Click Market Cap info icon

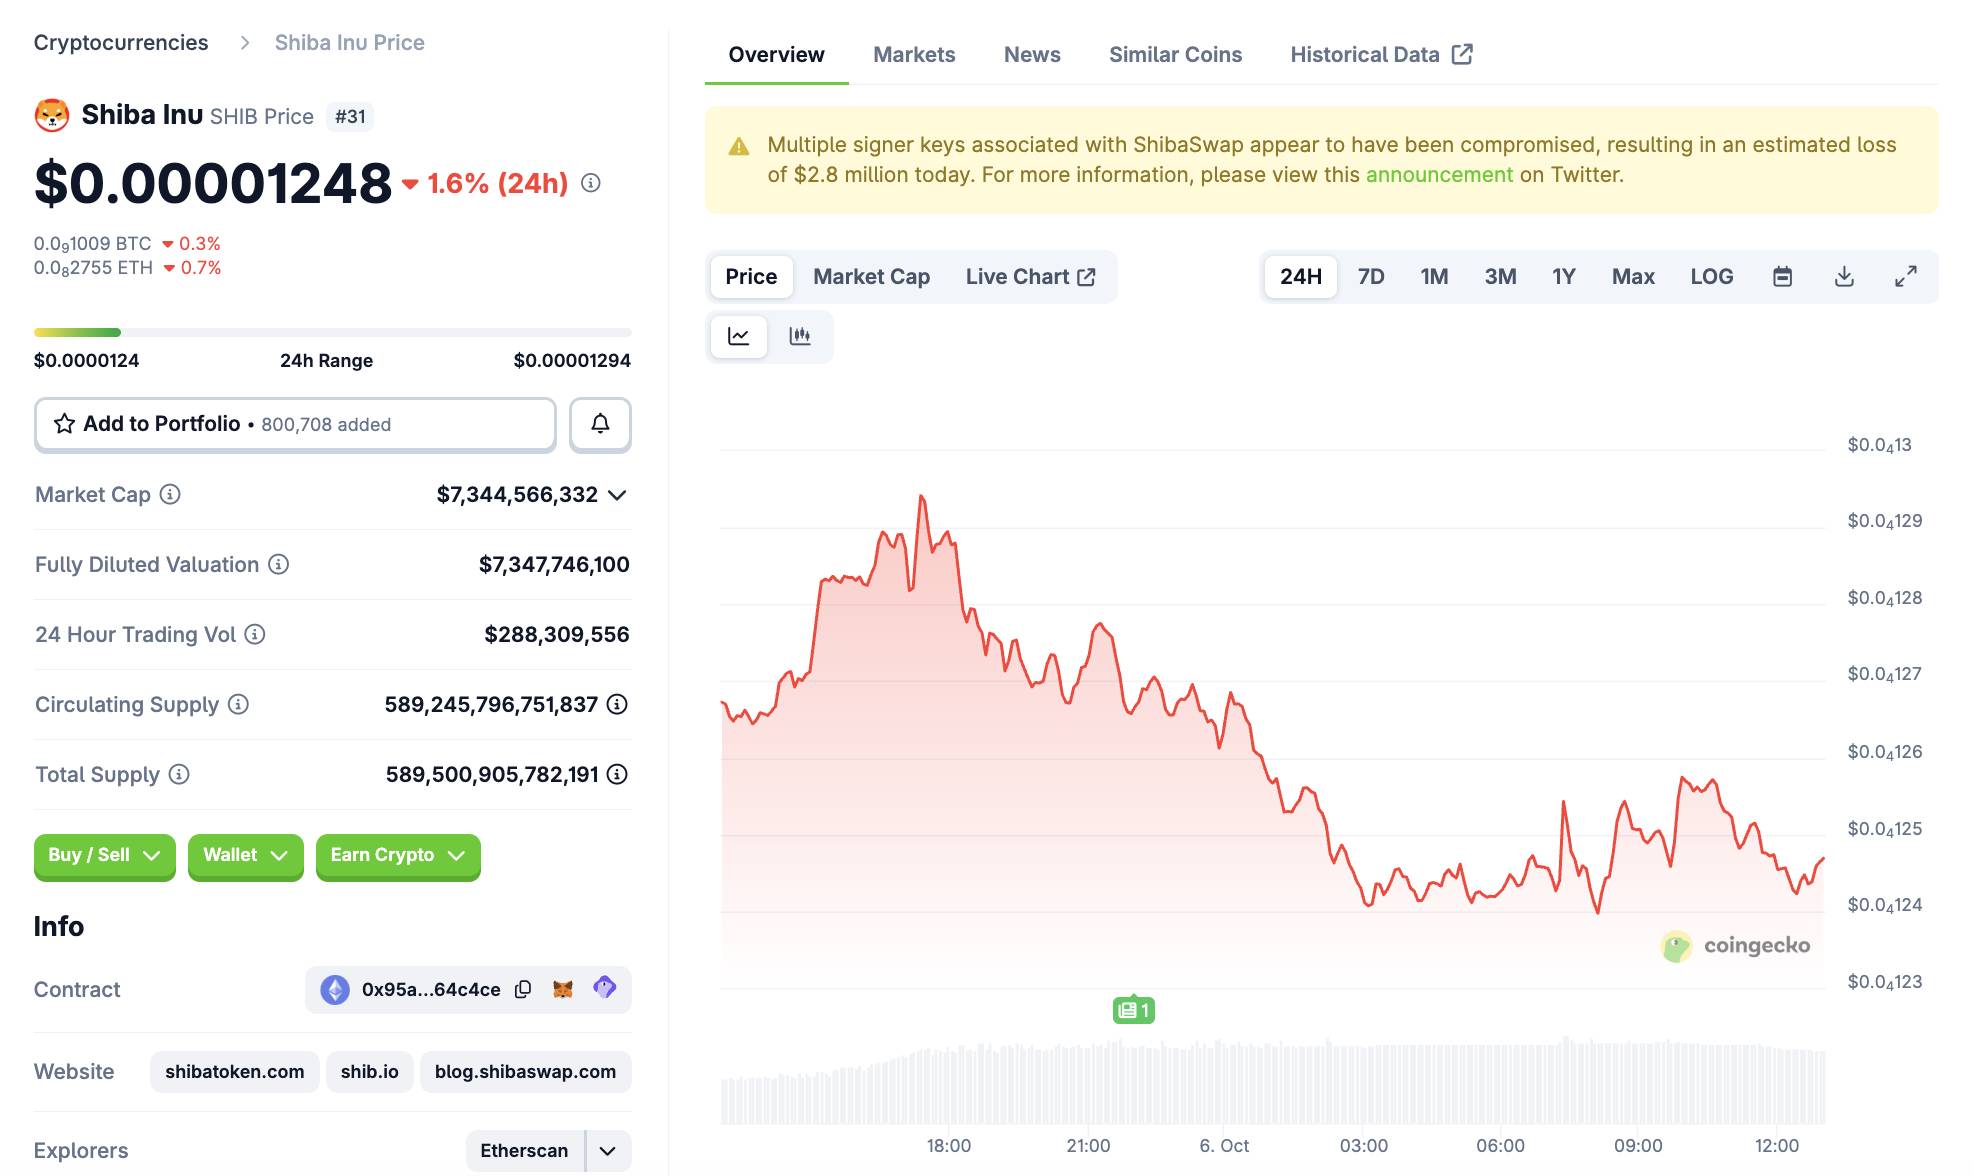tap(170, 494)
